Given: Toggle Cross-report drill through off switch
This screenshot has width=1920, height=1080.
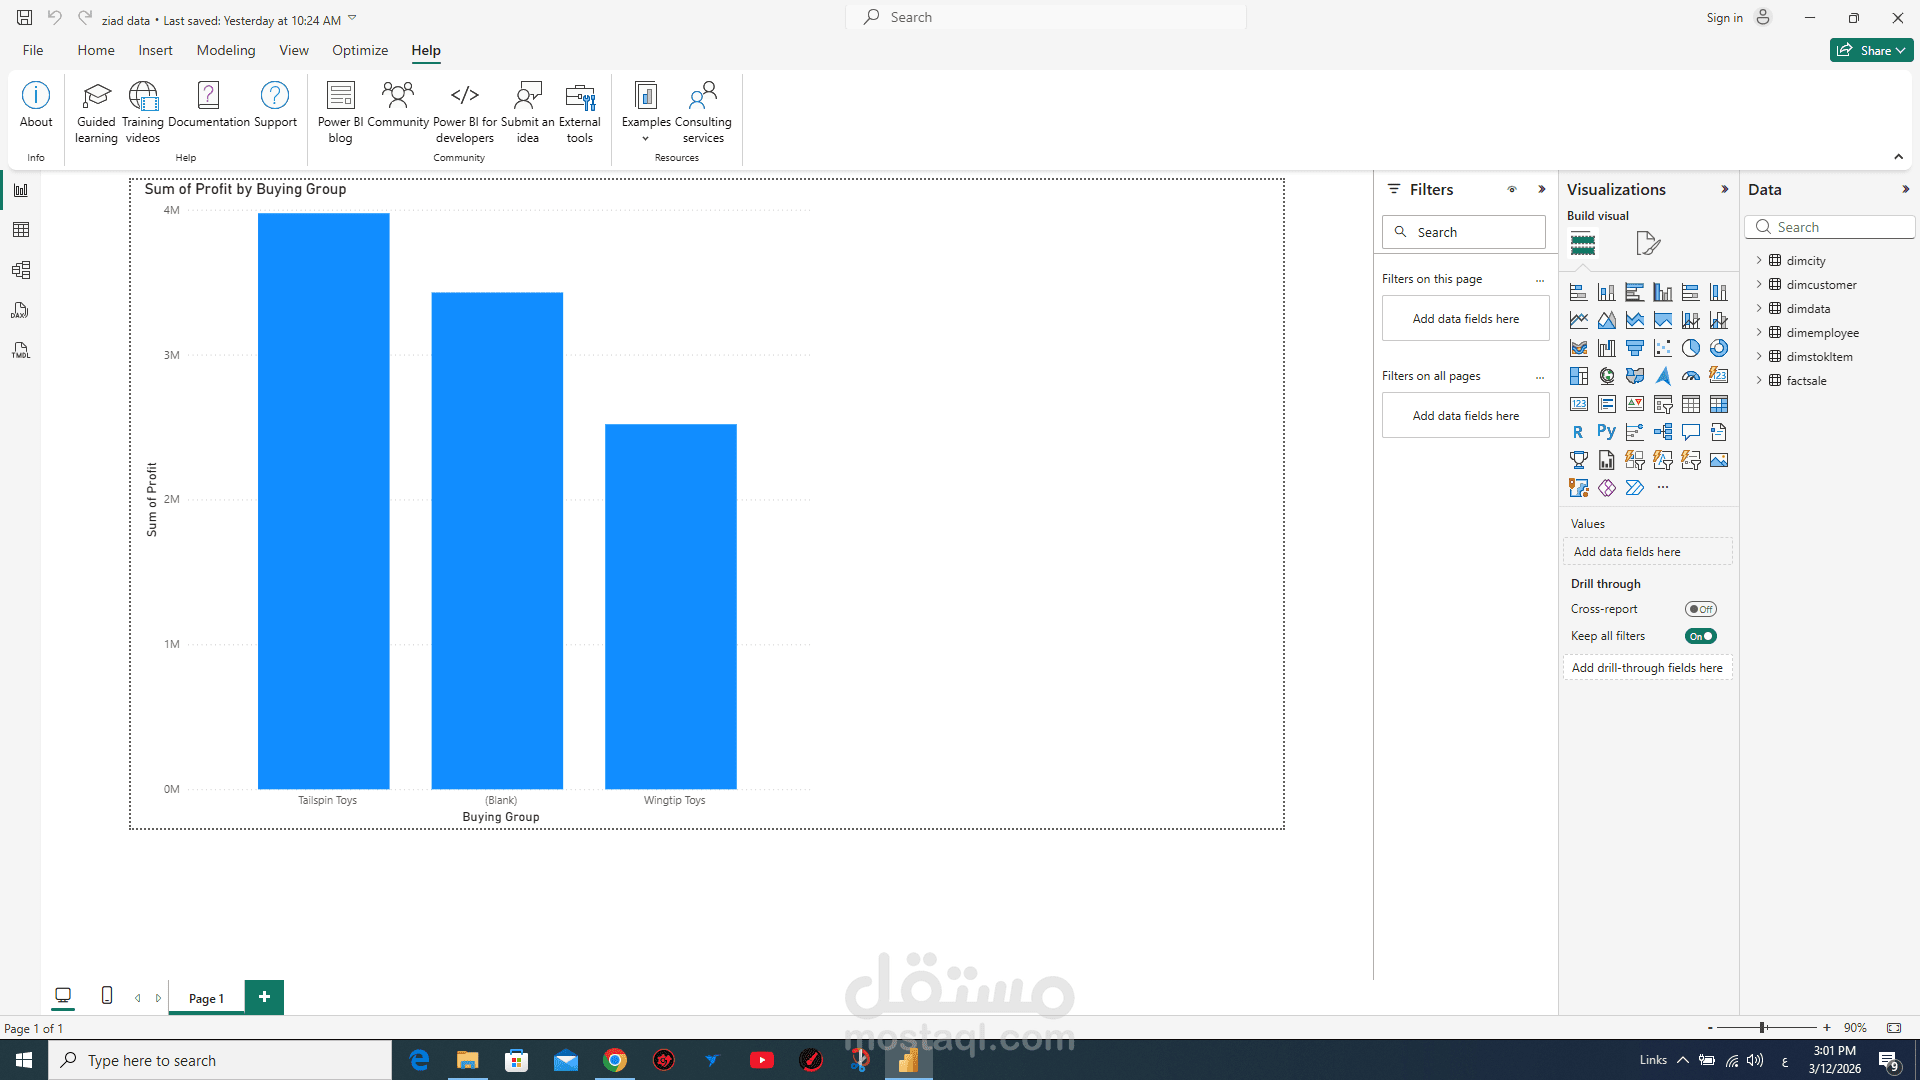Looking at the screenshot, I should 1701,609.
